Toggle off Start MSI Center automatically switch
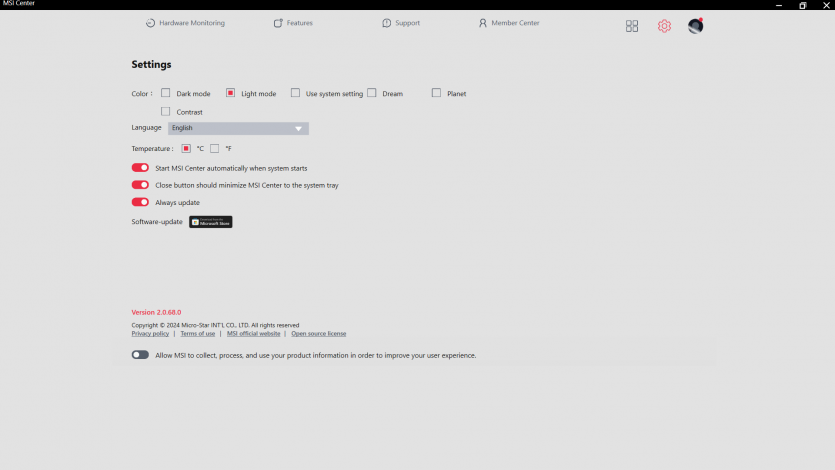This screenshot has height=470, width=835. click(x=140, y=168)
